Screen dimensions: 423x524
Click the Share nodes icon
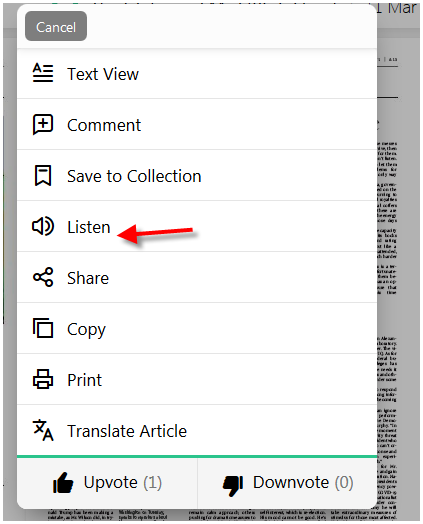click(43, 277)
